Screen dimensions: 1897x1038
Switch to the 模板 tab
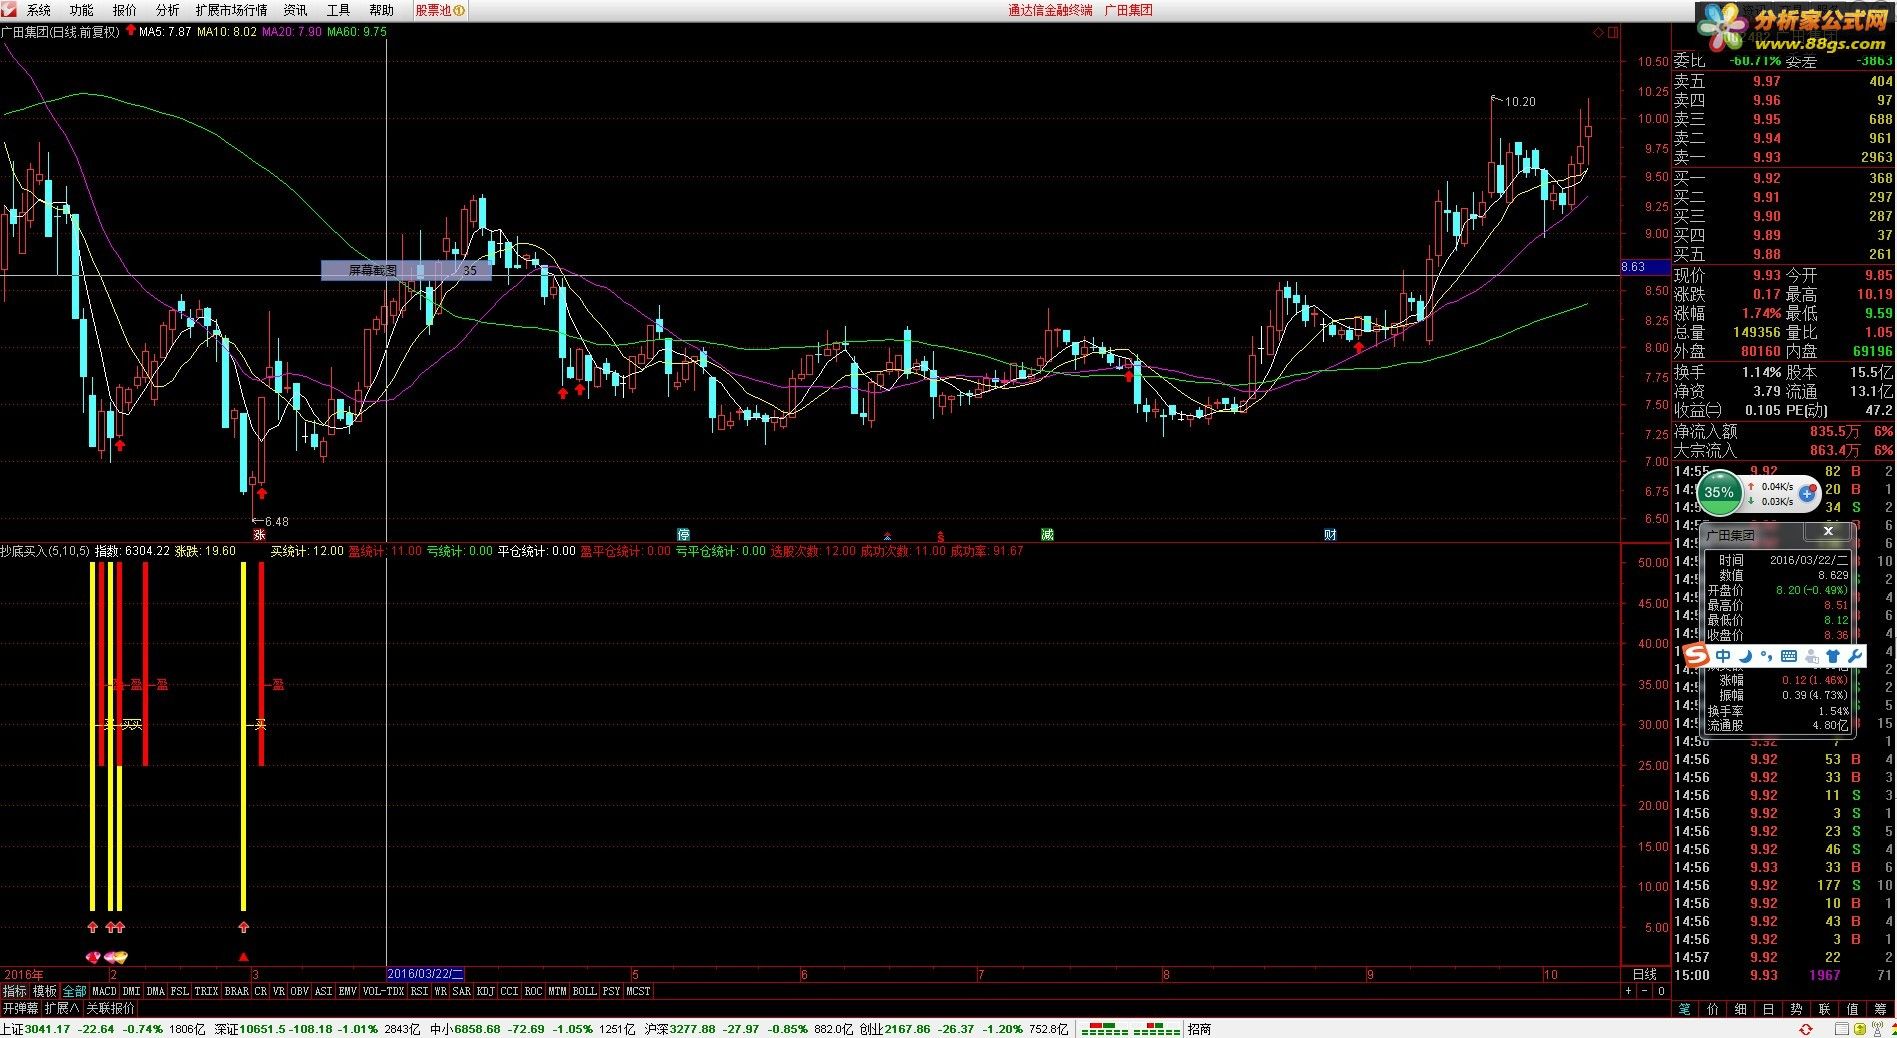click(44, 991)
